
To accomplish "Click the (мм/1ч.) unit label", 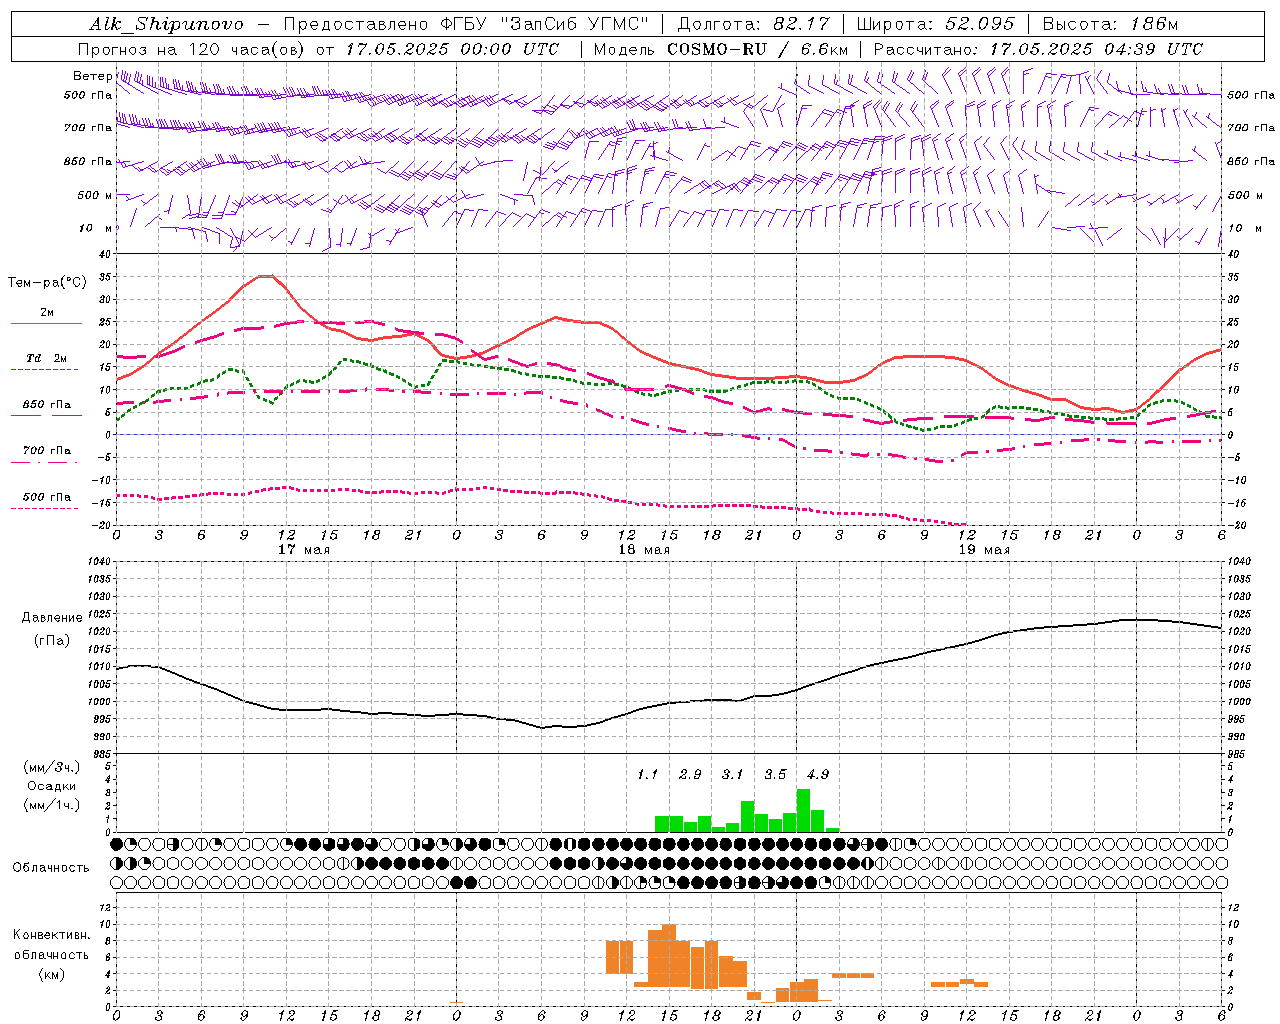I will [51, 805].
